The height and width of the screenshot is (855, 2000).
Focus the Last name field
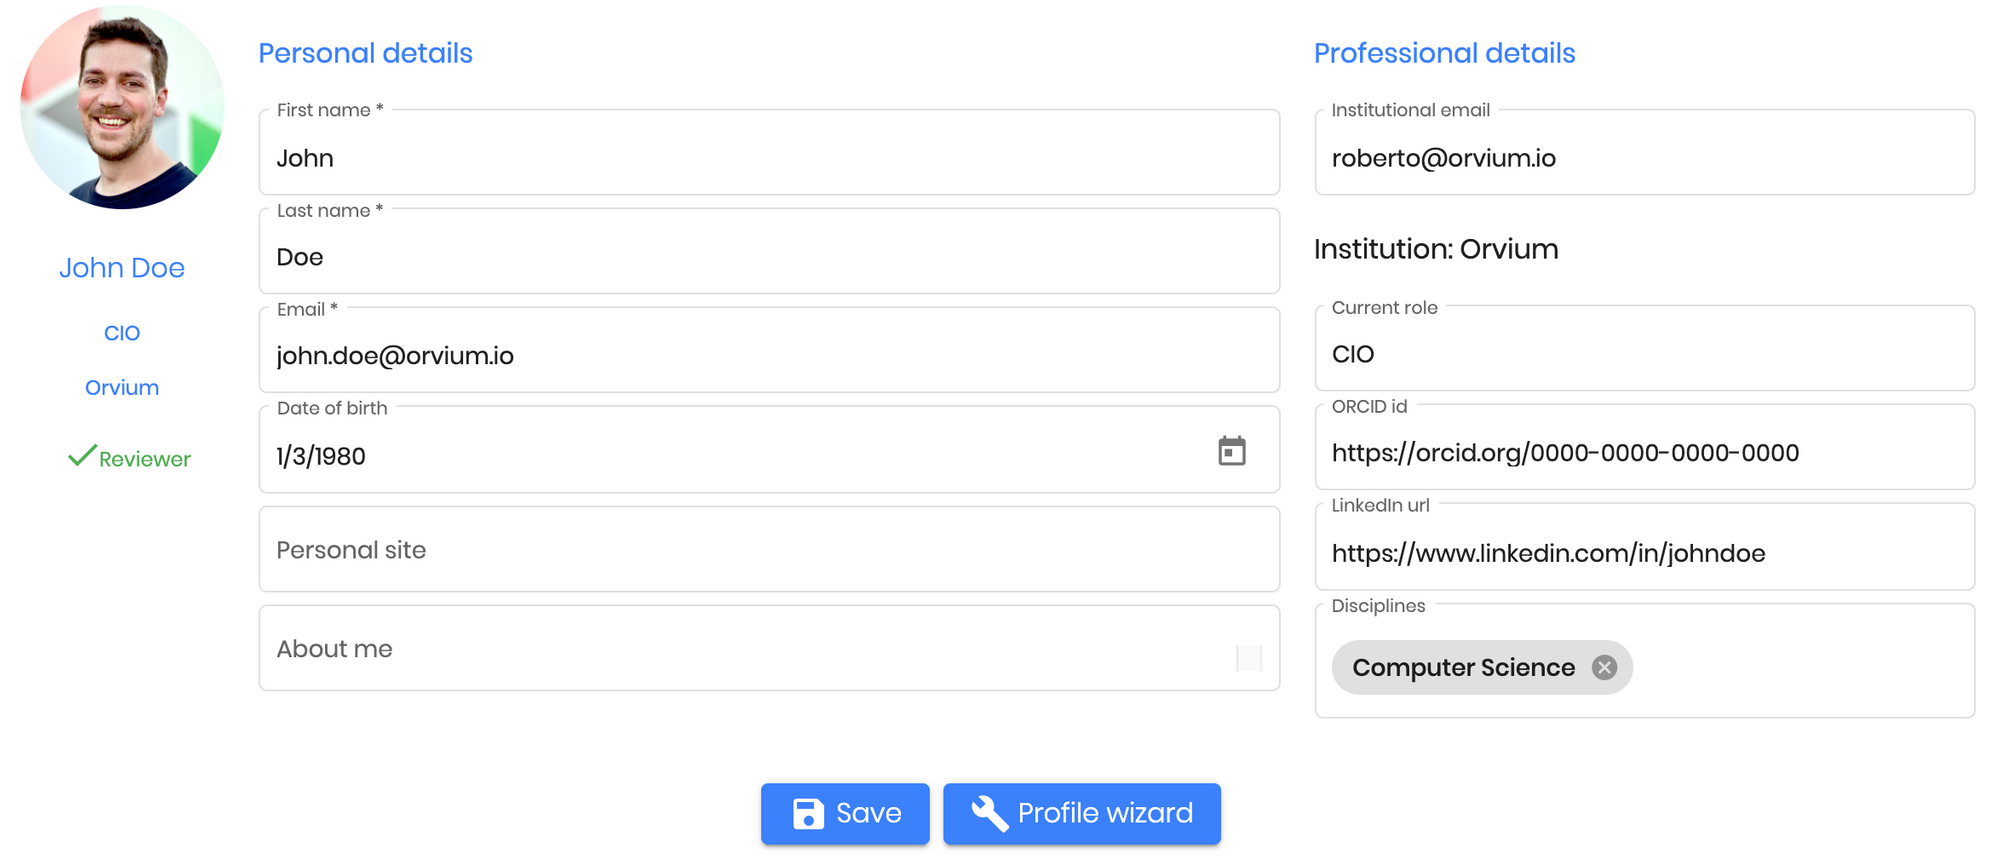coord(769,251)
